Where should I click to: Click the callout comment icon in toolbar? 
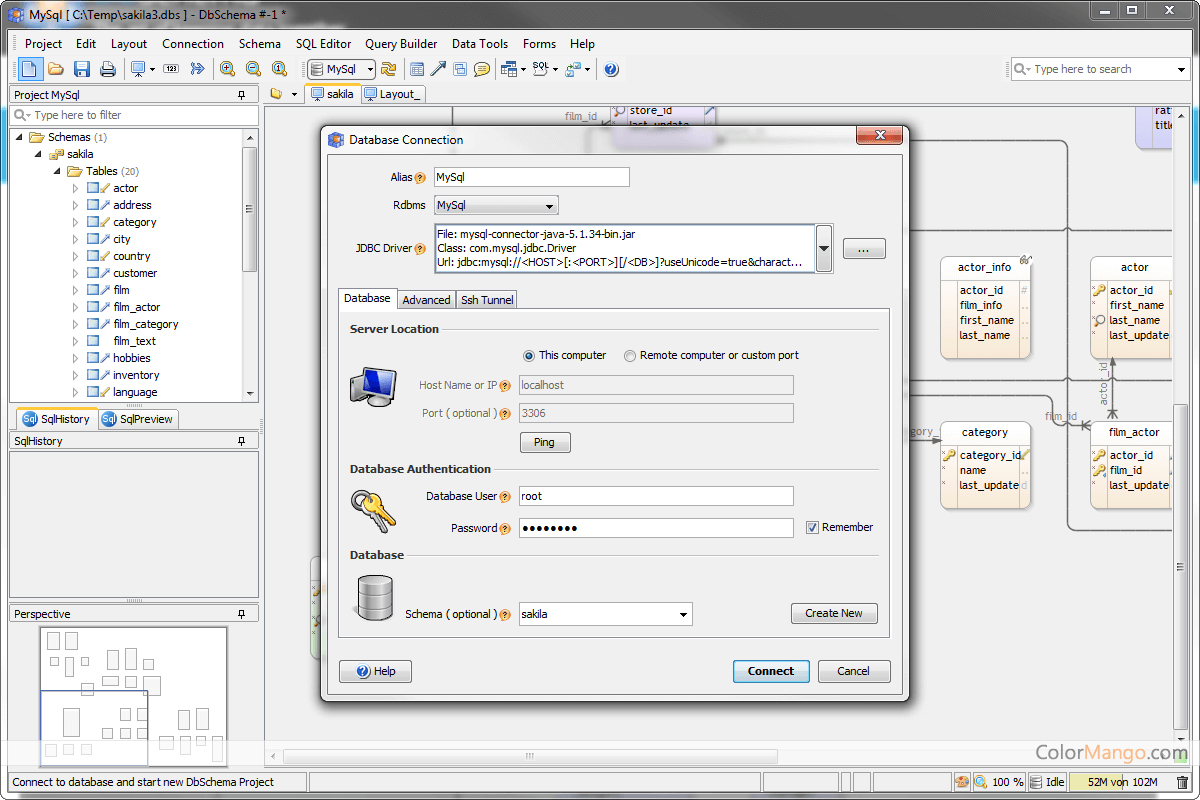click(482, 69)
